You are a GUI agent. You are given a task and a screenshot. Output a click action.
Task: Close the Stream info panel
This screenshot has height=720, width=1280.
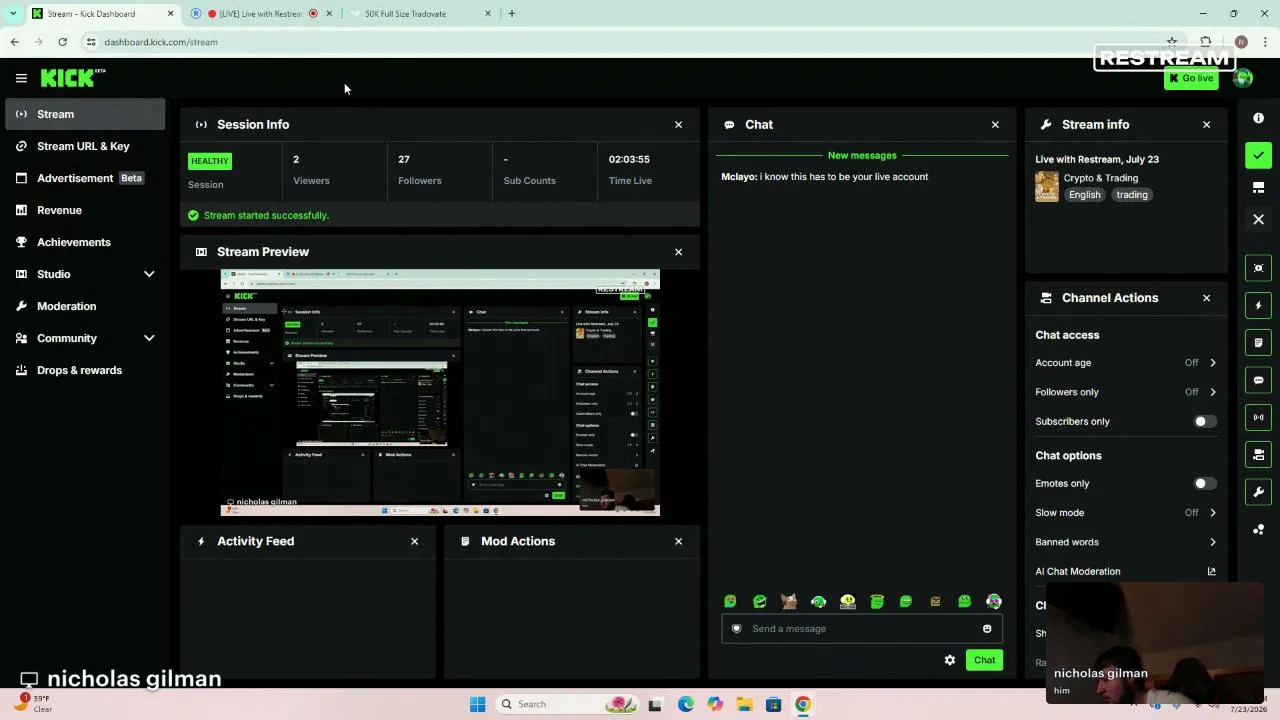1206,125
